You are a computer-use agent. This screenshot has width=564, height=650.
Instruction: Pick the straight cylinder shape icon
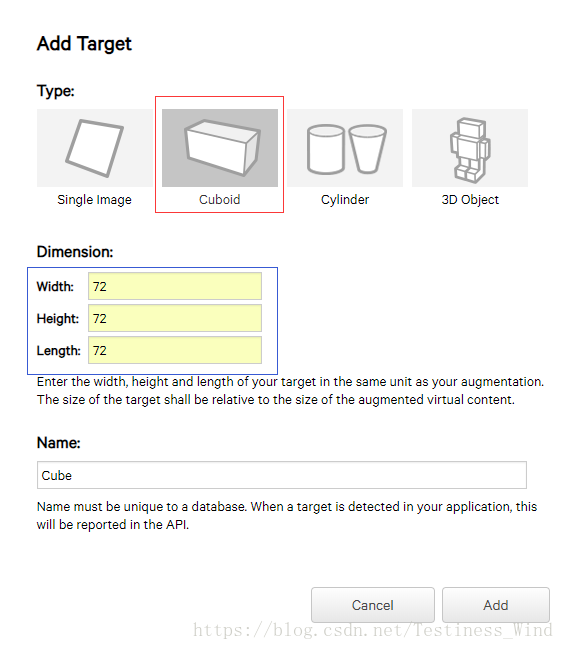pos(326,149)
